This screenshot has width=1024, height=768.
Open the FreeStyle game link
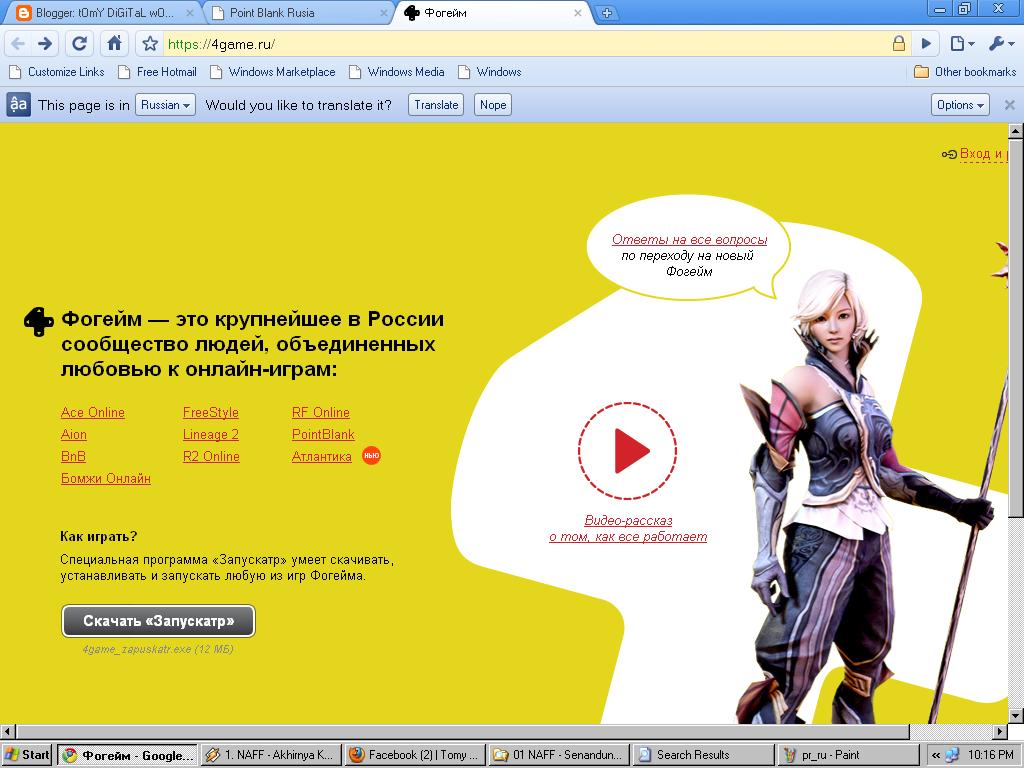click(x=211, y=412)
